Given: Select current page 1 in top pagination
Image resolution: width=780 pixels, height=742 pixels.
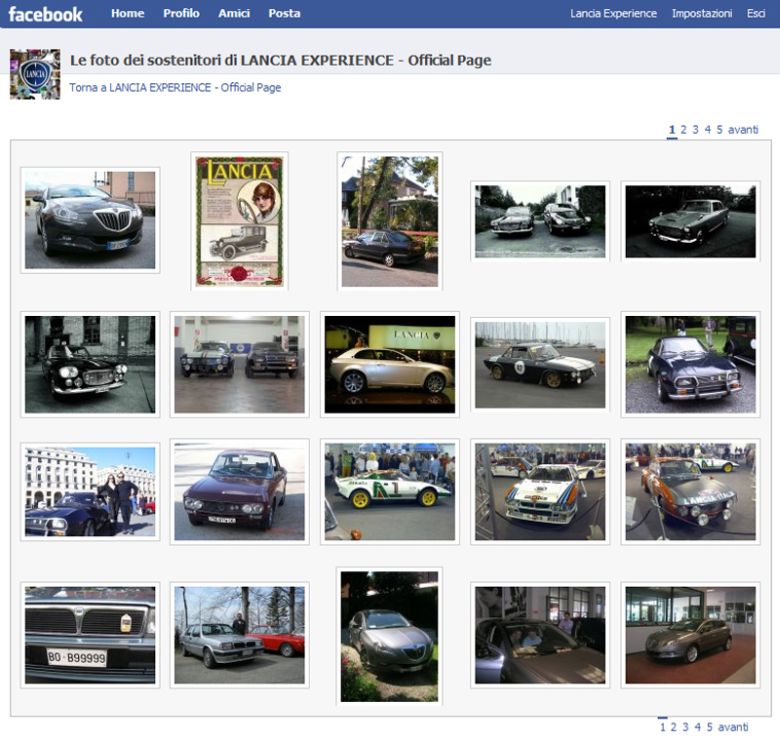Looking at the screenshot, I should coord(672,130).
